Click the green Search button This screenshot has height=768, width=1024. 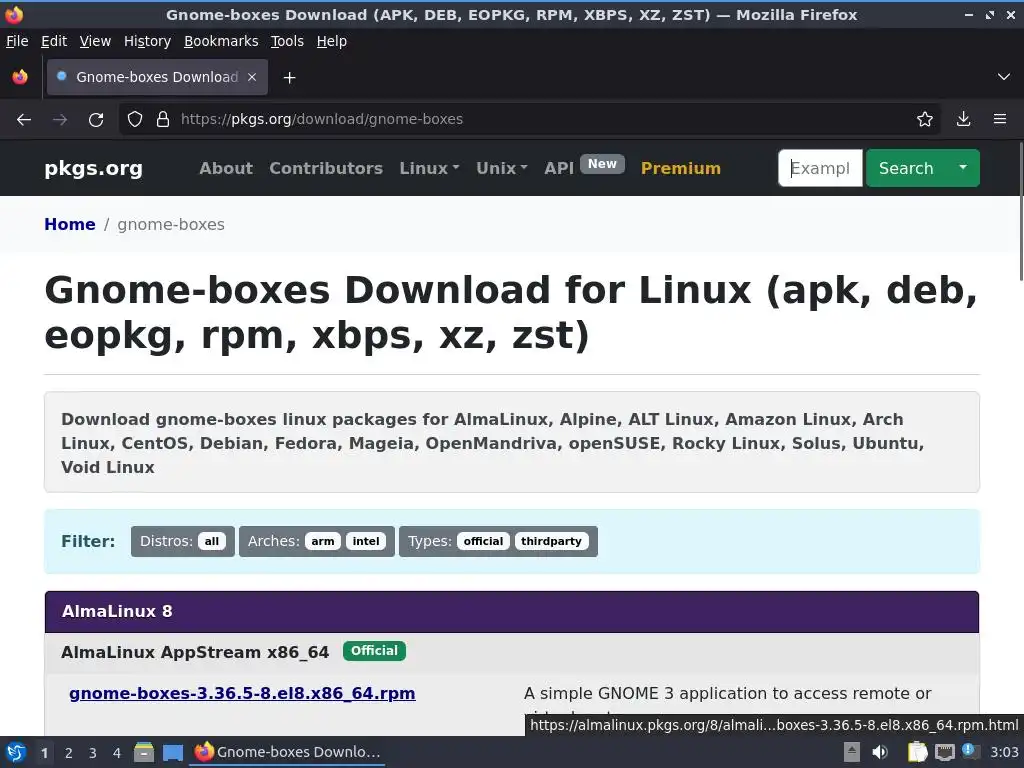906,168
